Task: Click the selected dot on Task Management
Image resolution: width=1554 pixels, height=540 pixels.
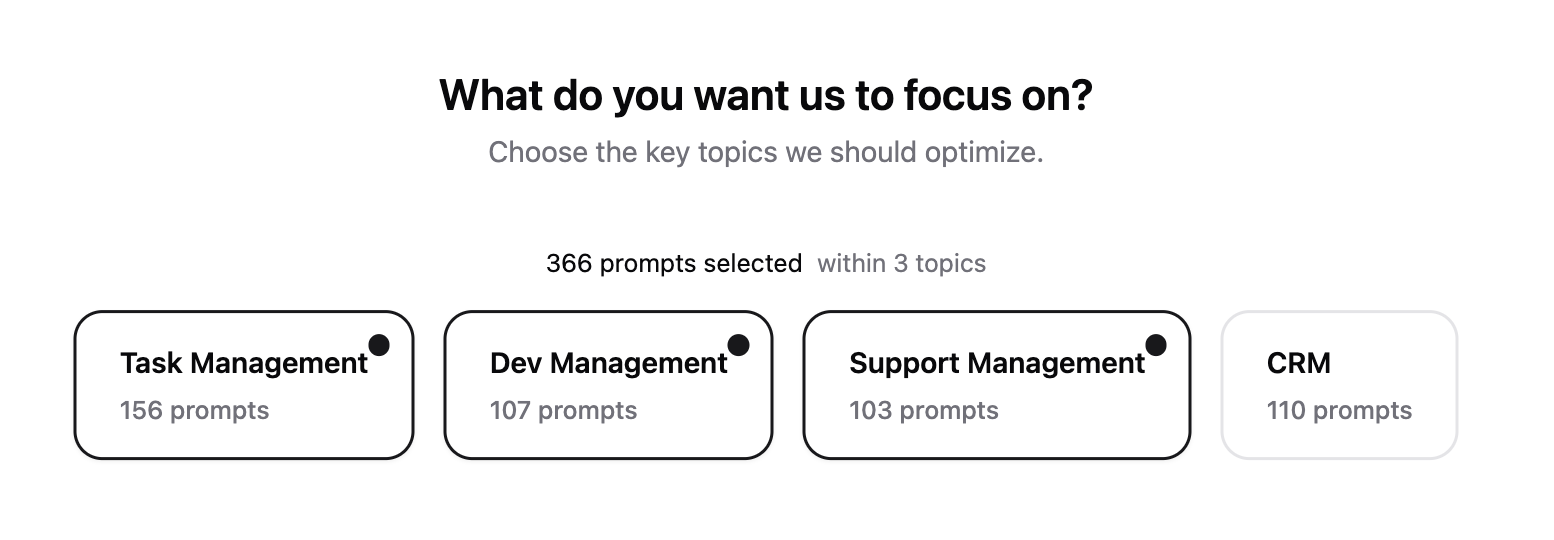Action: pos(379,345)
